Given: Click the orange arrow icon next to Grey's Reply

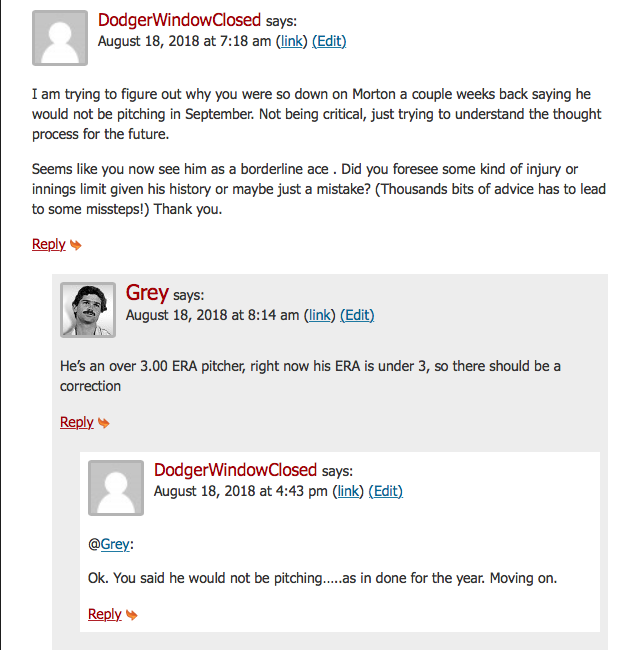Looking at the screenshot, I should pyautogui.click(x=104, y=423).
